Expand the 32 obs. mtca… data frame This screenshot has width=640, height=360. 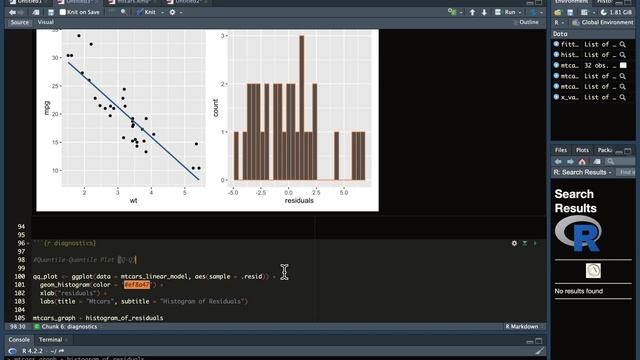pos(556,65)
